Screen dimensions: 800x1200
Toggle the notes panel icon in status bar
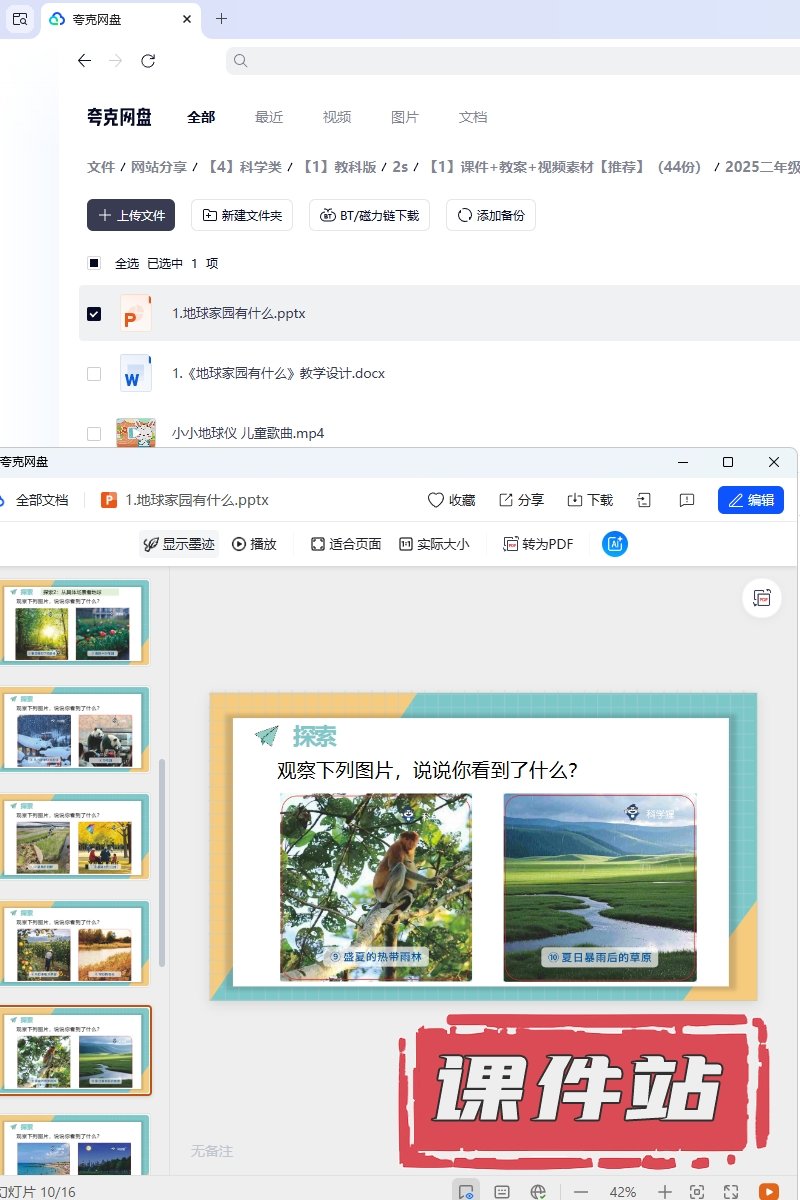point(502,1192)
